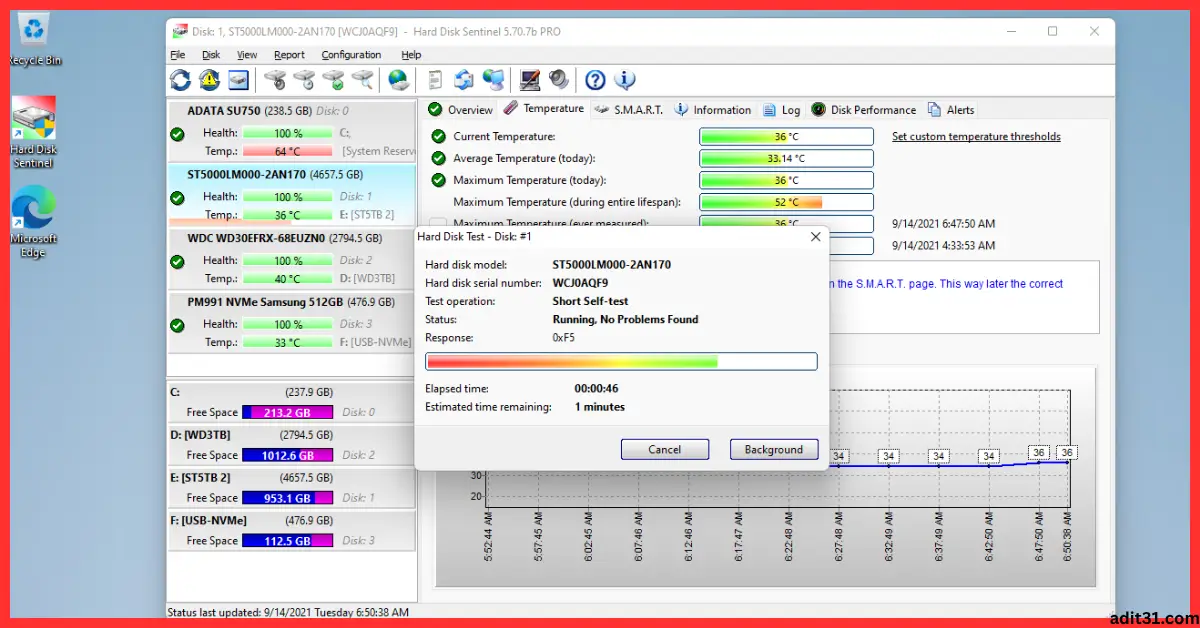Select the F: [USB-NVMe] partition row

pos(291,531)
